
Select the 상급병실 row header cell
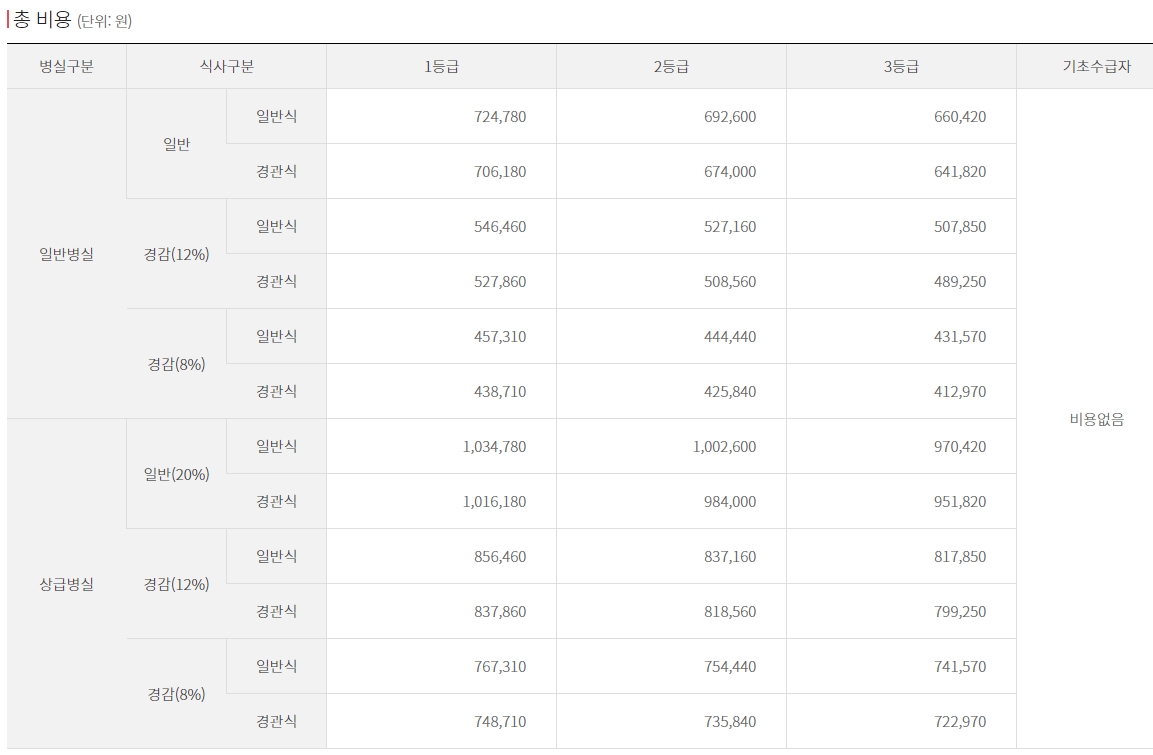[x=66, y=584]
